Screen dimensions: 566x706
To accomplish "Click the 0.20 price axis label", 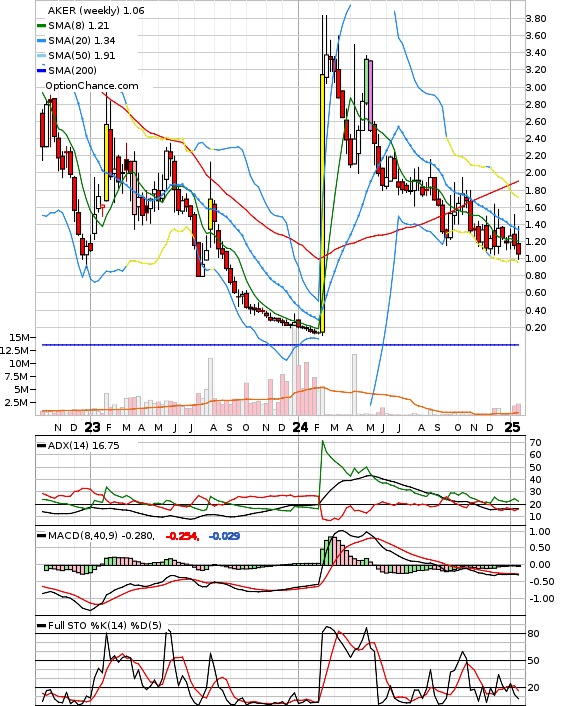I will point(536,328).
